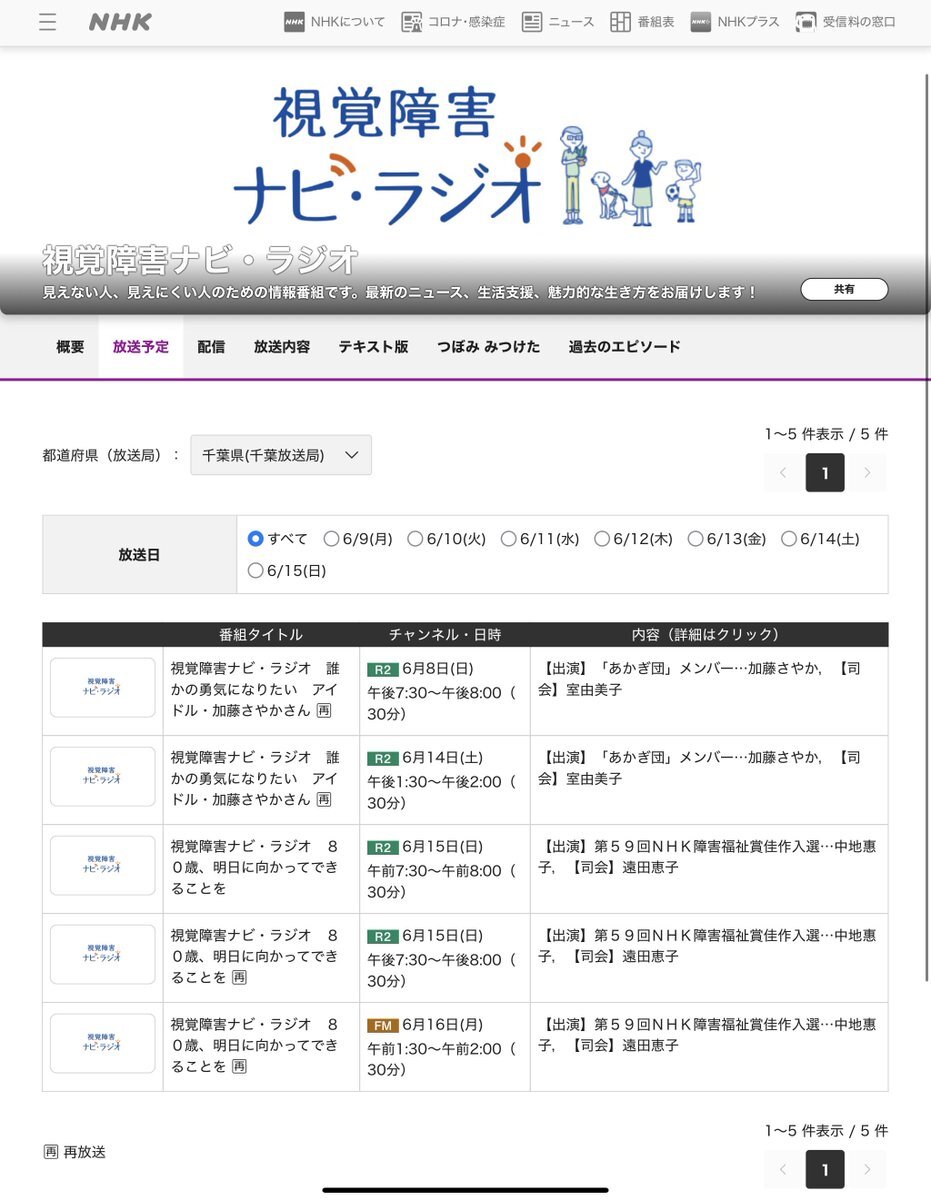The width and height of the screenshot is (931, 1200).
Task: Select the 放送予定 tab
Action: pos(141,347)
